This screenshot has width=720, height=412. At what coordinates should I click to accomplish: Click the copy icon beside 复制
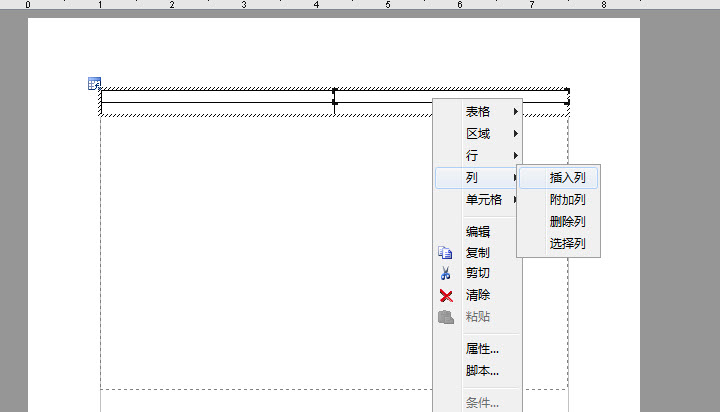[445, 253]
